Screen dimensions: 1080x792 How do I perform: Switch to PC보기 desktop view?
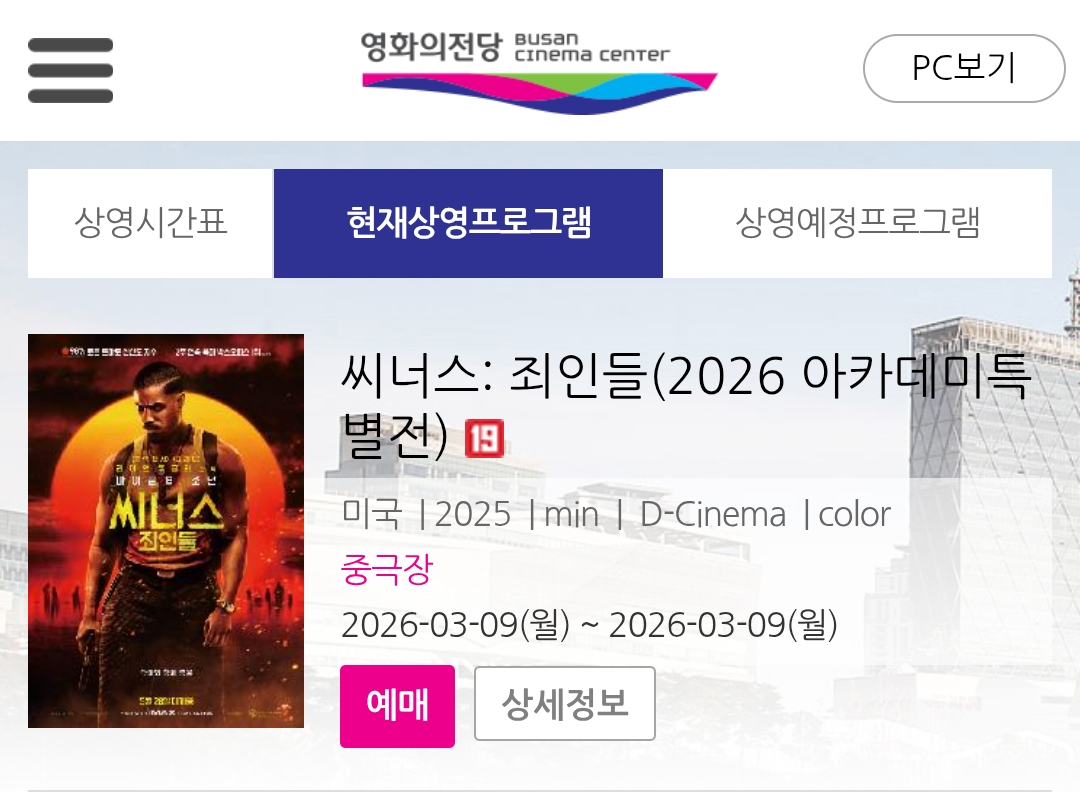click(964, 68)
